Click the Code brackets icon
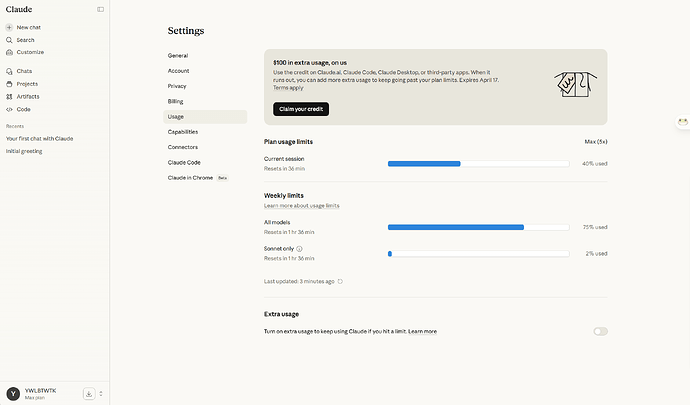This screenshot has height=405, width=690. point(9,109)
